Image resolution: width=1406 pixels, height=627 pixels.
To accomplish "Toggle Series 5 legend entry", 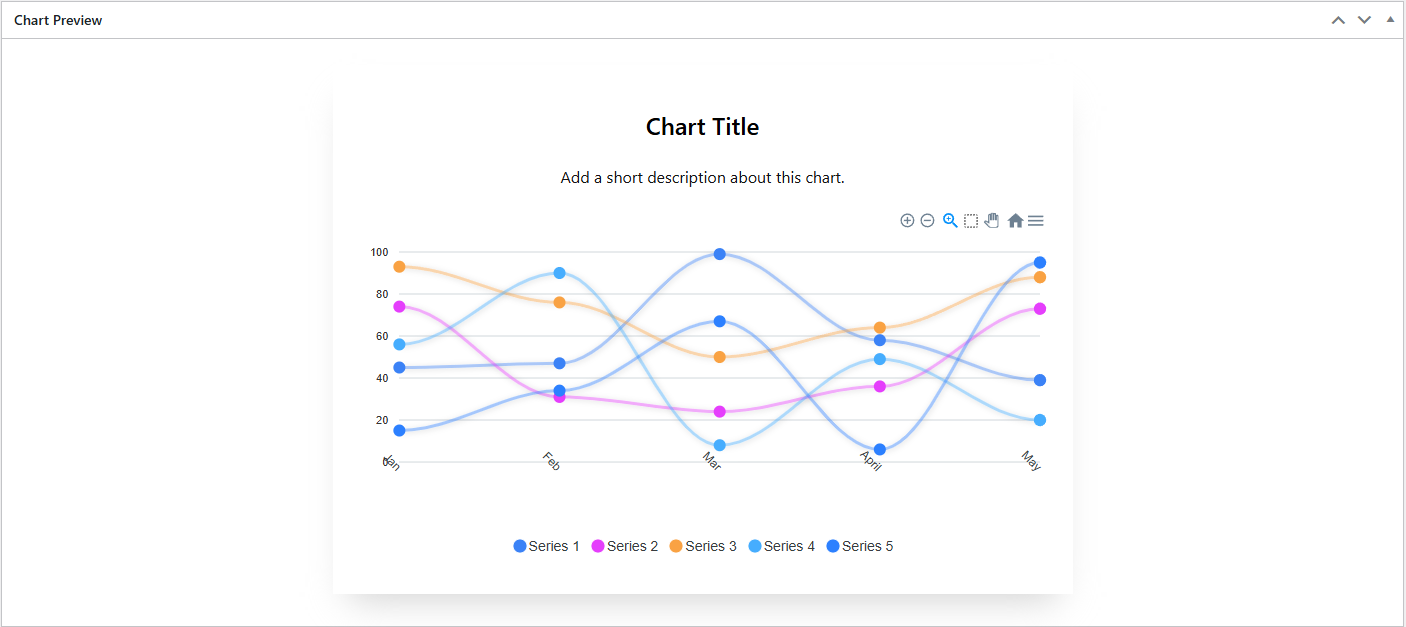I will pos(860,546).
